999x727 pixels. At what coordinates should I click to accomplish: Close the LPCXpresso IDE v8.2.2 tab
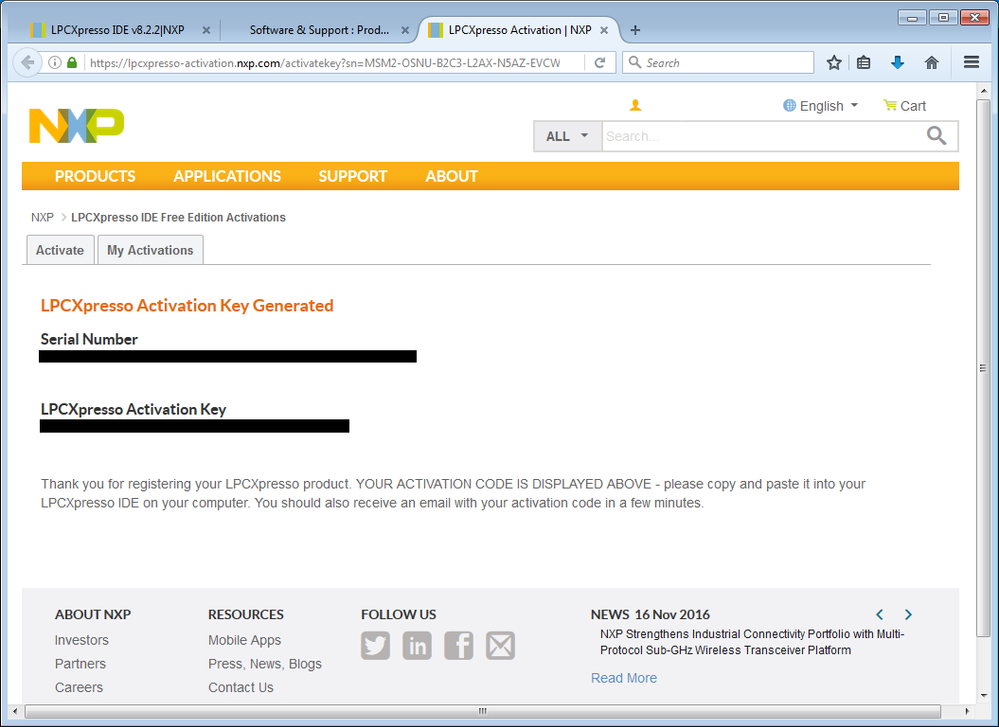(x=206, y=30)
